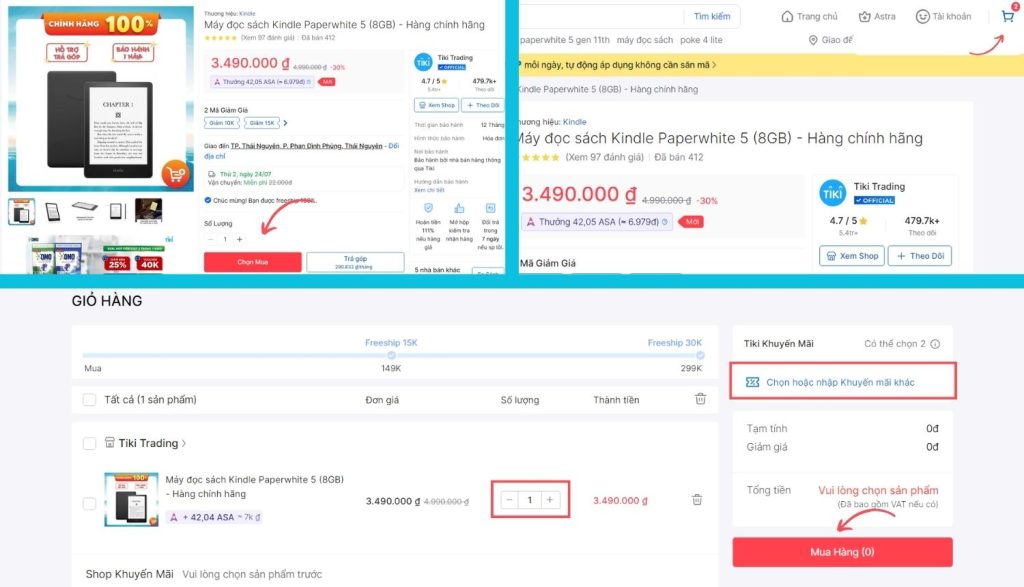
Task: Click the Trang chủ home icon
Action: pyautogui.click(x=787, y=16)
